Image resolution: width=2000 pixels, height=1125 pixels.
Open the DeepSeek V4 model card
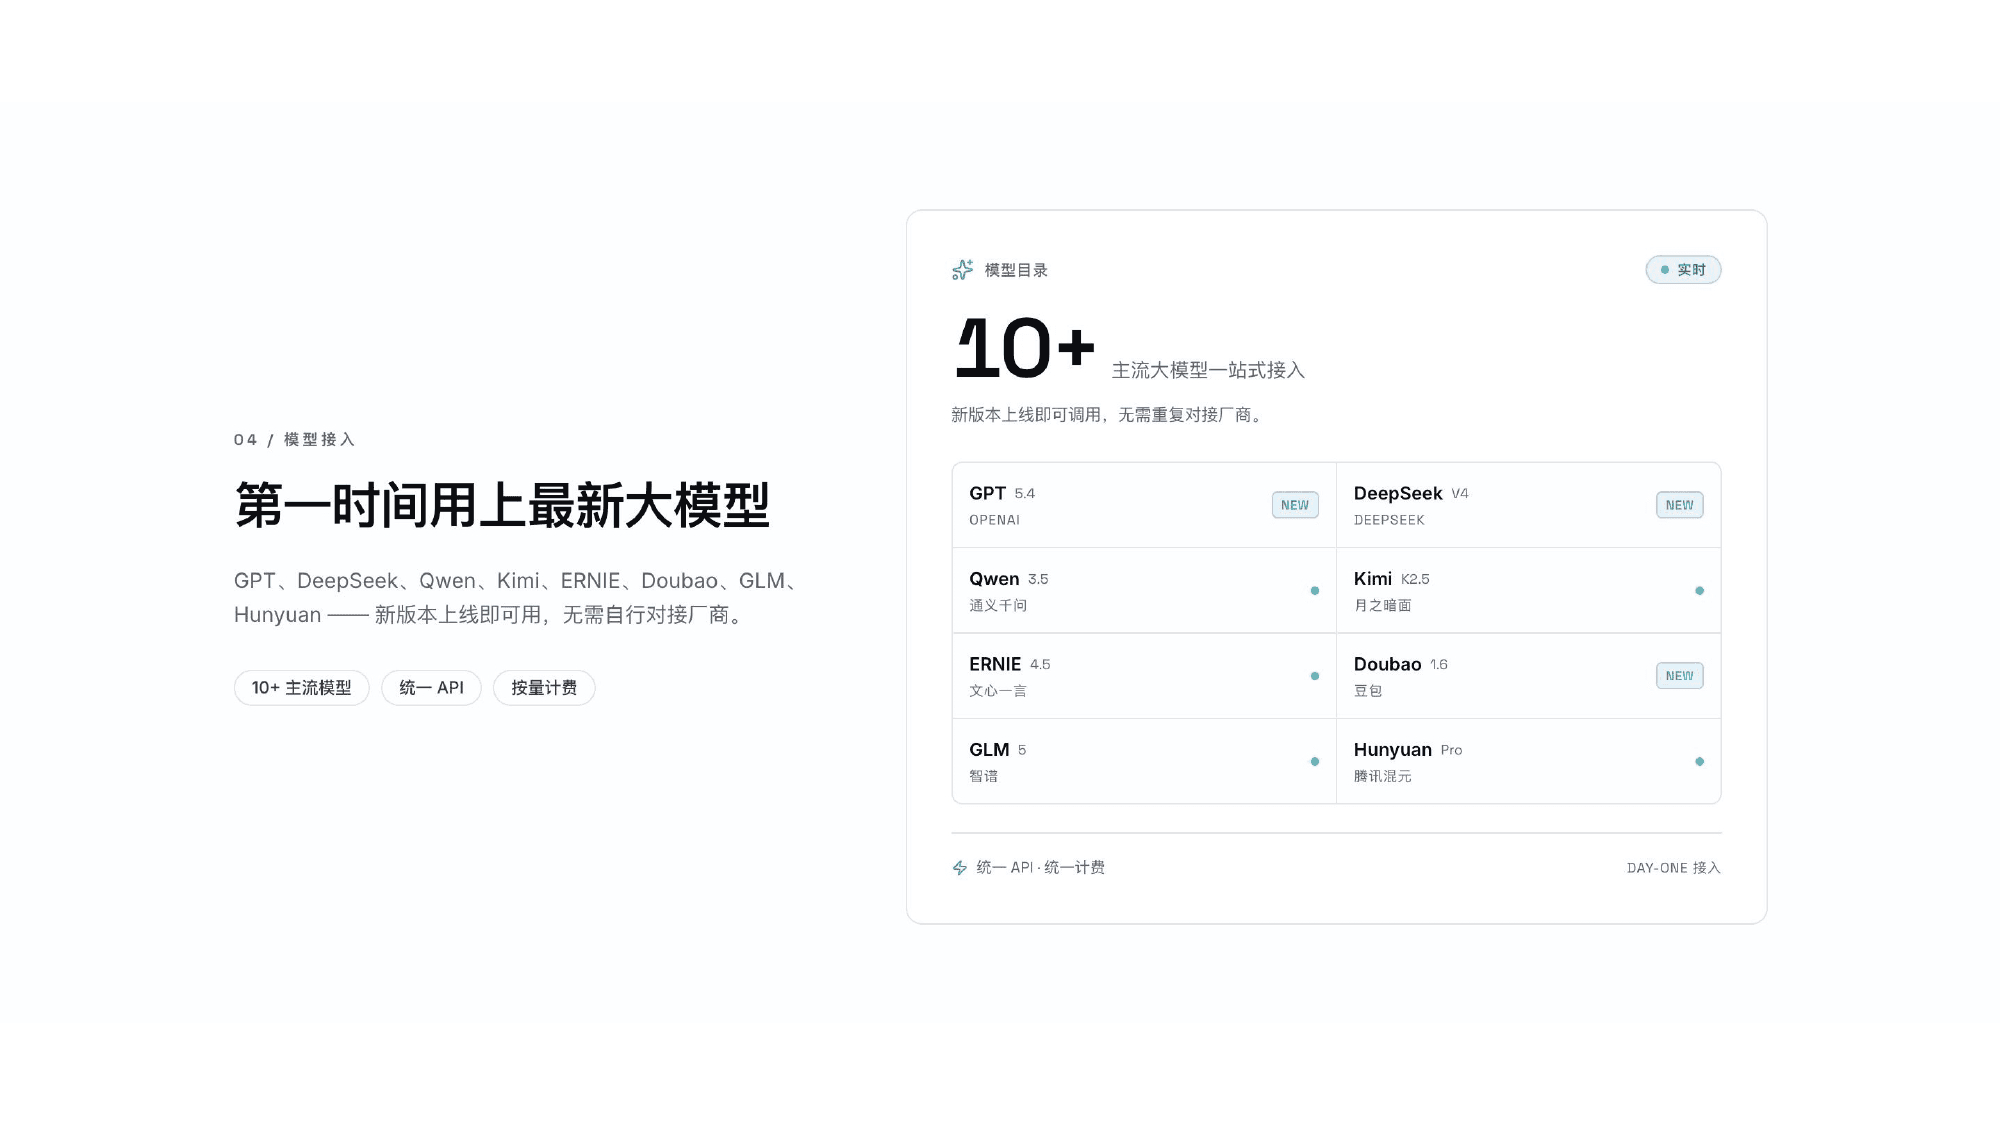[1529, 505]
